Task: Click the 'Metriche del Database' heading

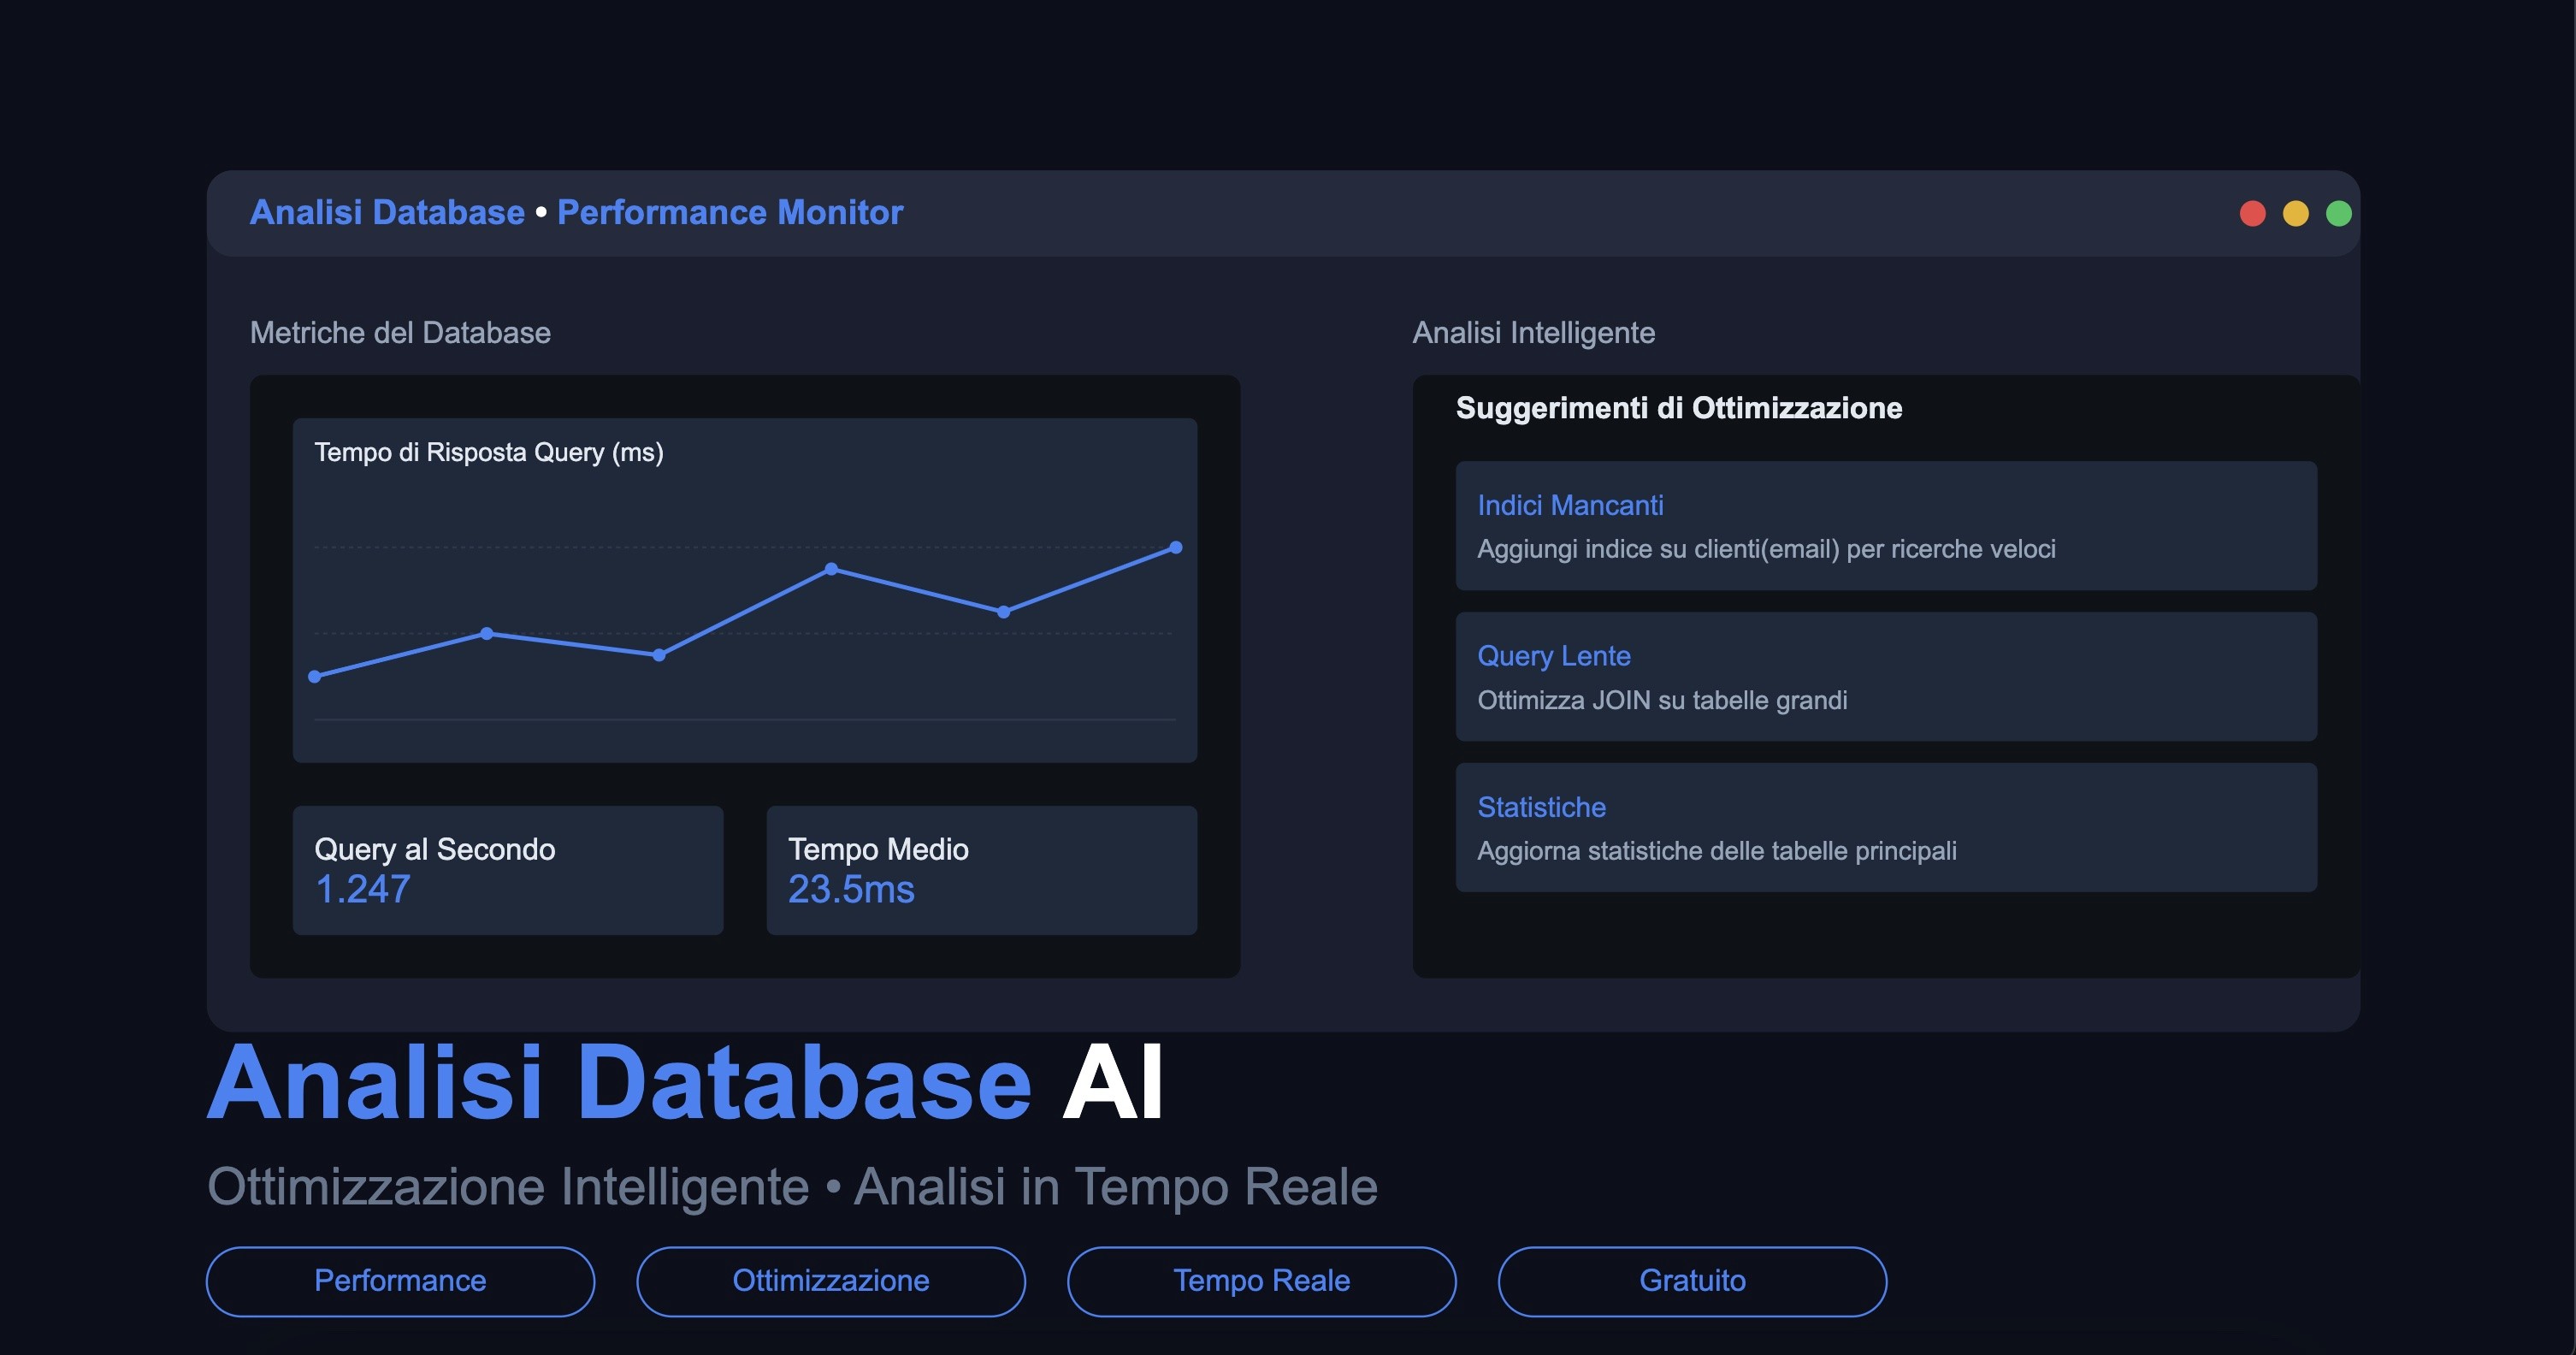Action: pos(400,333)
